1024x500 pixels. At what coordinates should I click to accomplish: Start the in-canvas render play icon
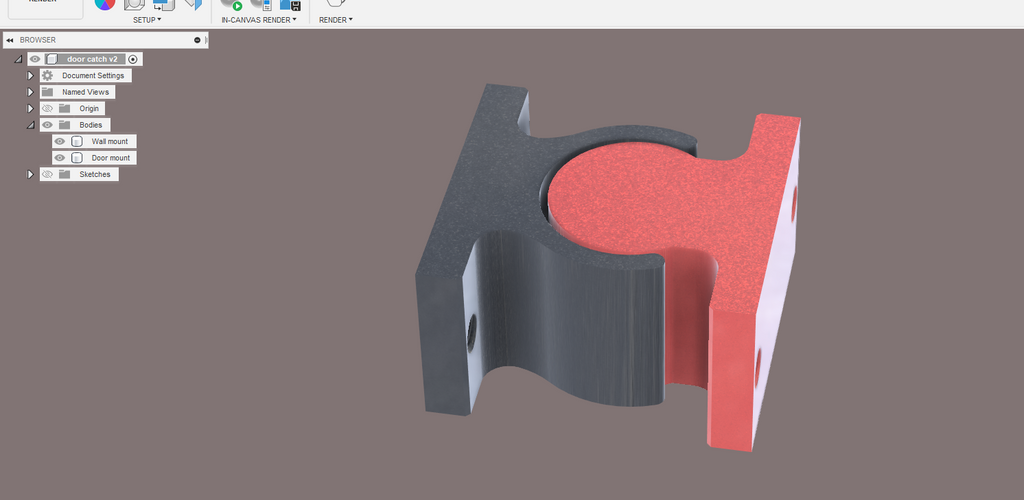[232, 5]
